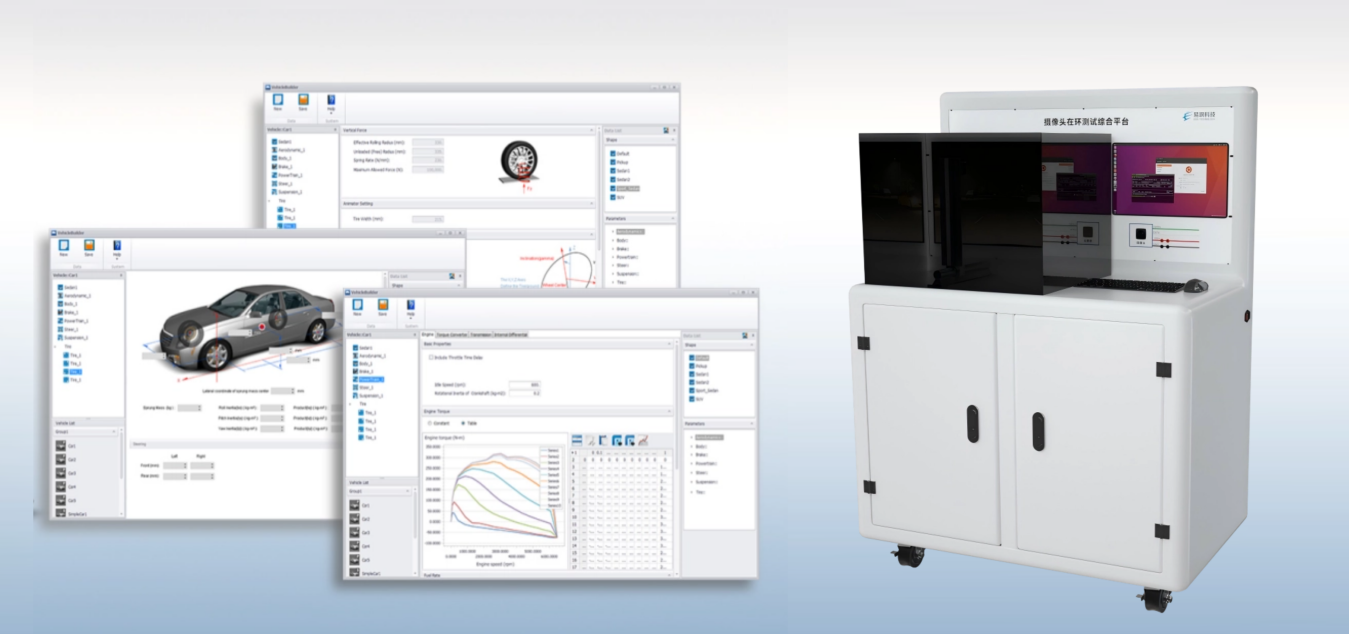
Task: Select Car1 thumbnail in front window vehicle list
Action: pos(355,506)
